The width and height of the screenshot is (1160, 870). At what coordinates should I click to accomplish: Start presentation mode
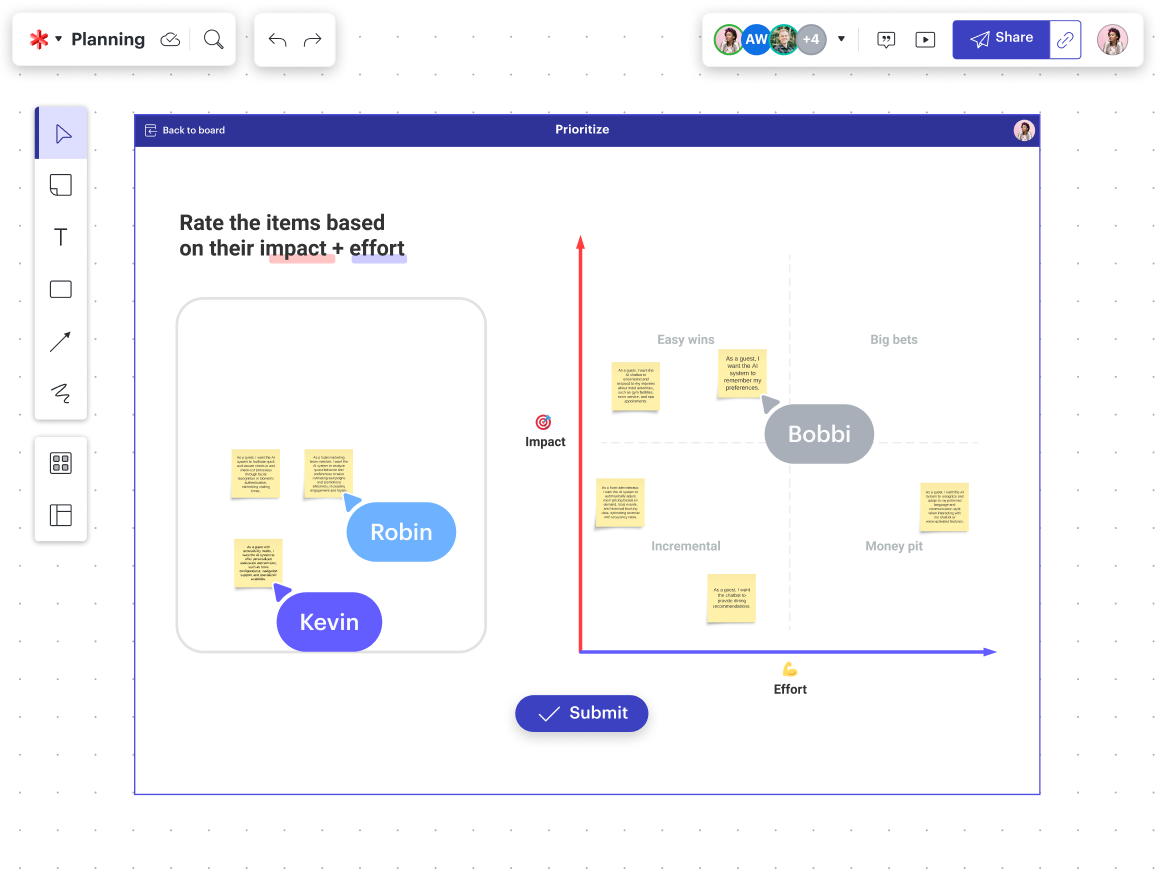[926, 40]
